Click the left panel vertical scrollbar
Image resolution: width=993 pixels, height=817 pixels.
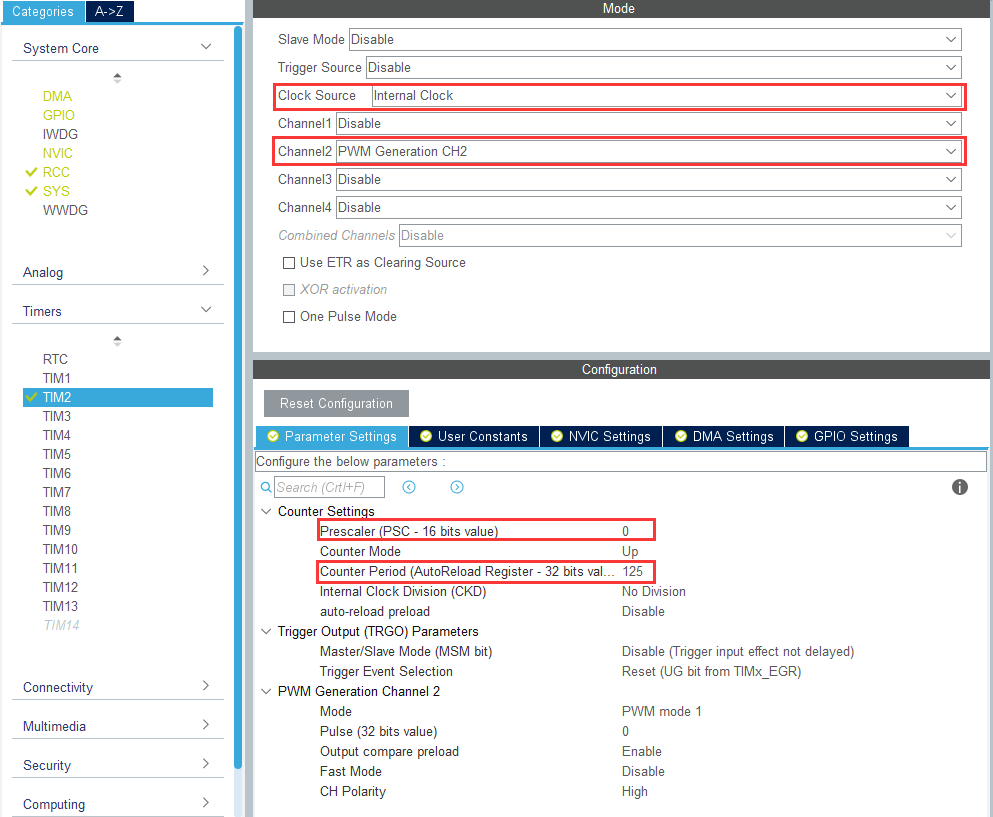pyautogui.click(x=238, y=396)
